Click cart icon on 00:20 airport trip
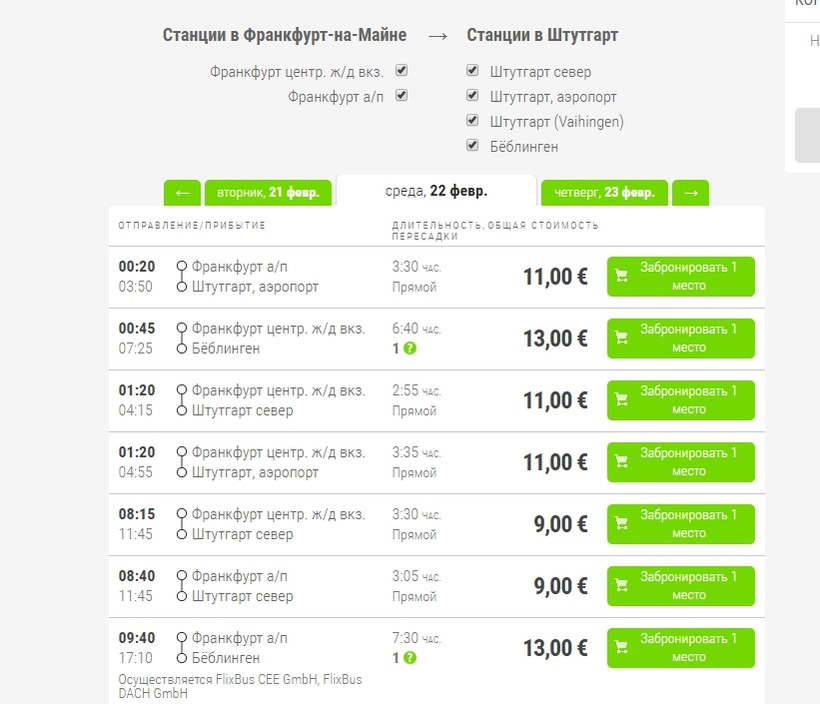 pyautogui.click(x=621, y=276)
